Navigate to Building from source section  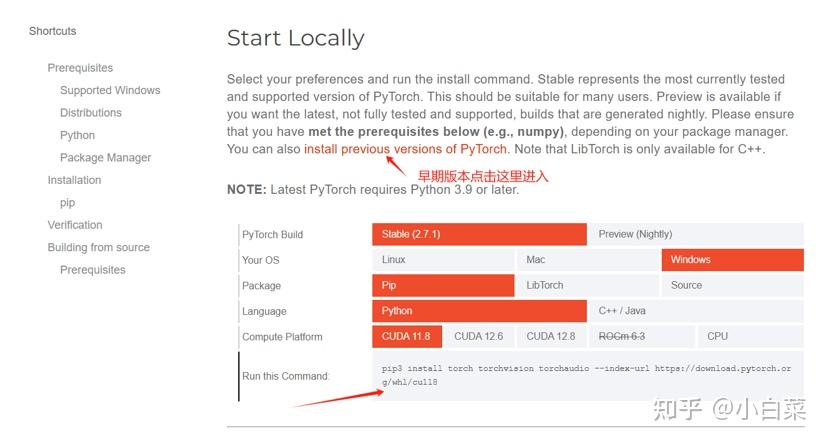click(98, 248)
